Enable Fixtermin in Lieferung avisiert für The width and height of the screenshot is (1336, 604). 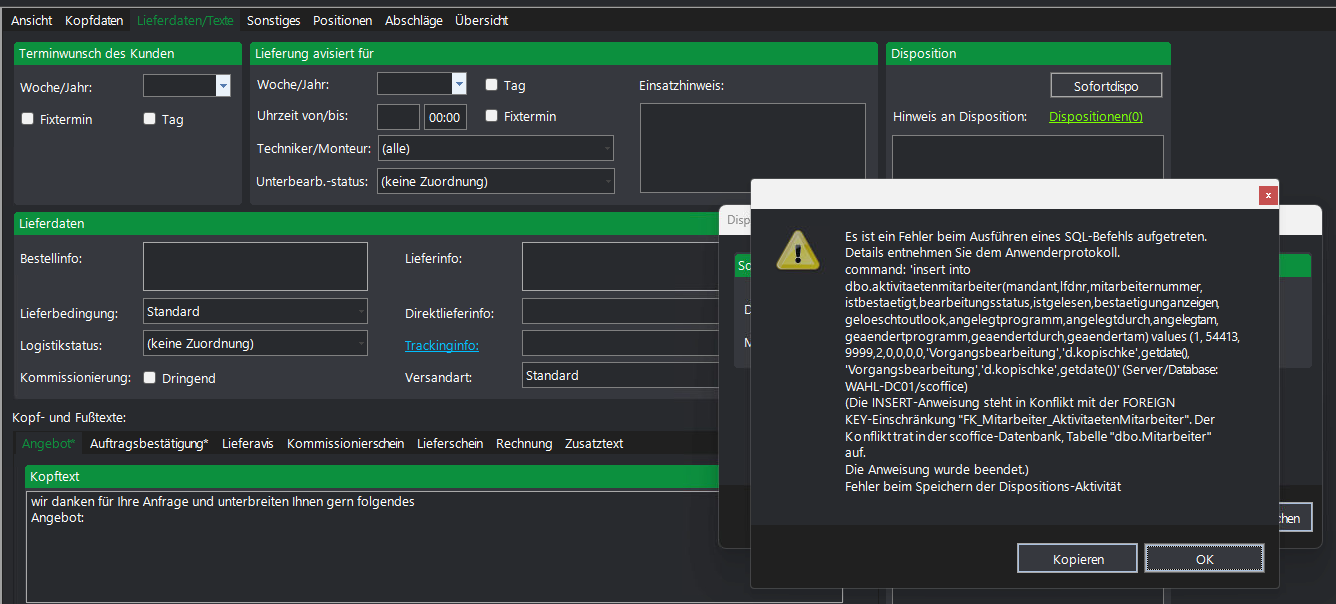coord(492,116)
